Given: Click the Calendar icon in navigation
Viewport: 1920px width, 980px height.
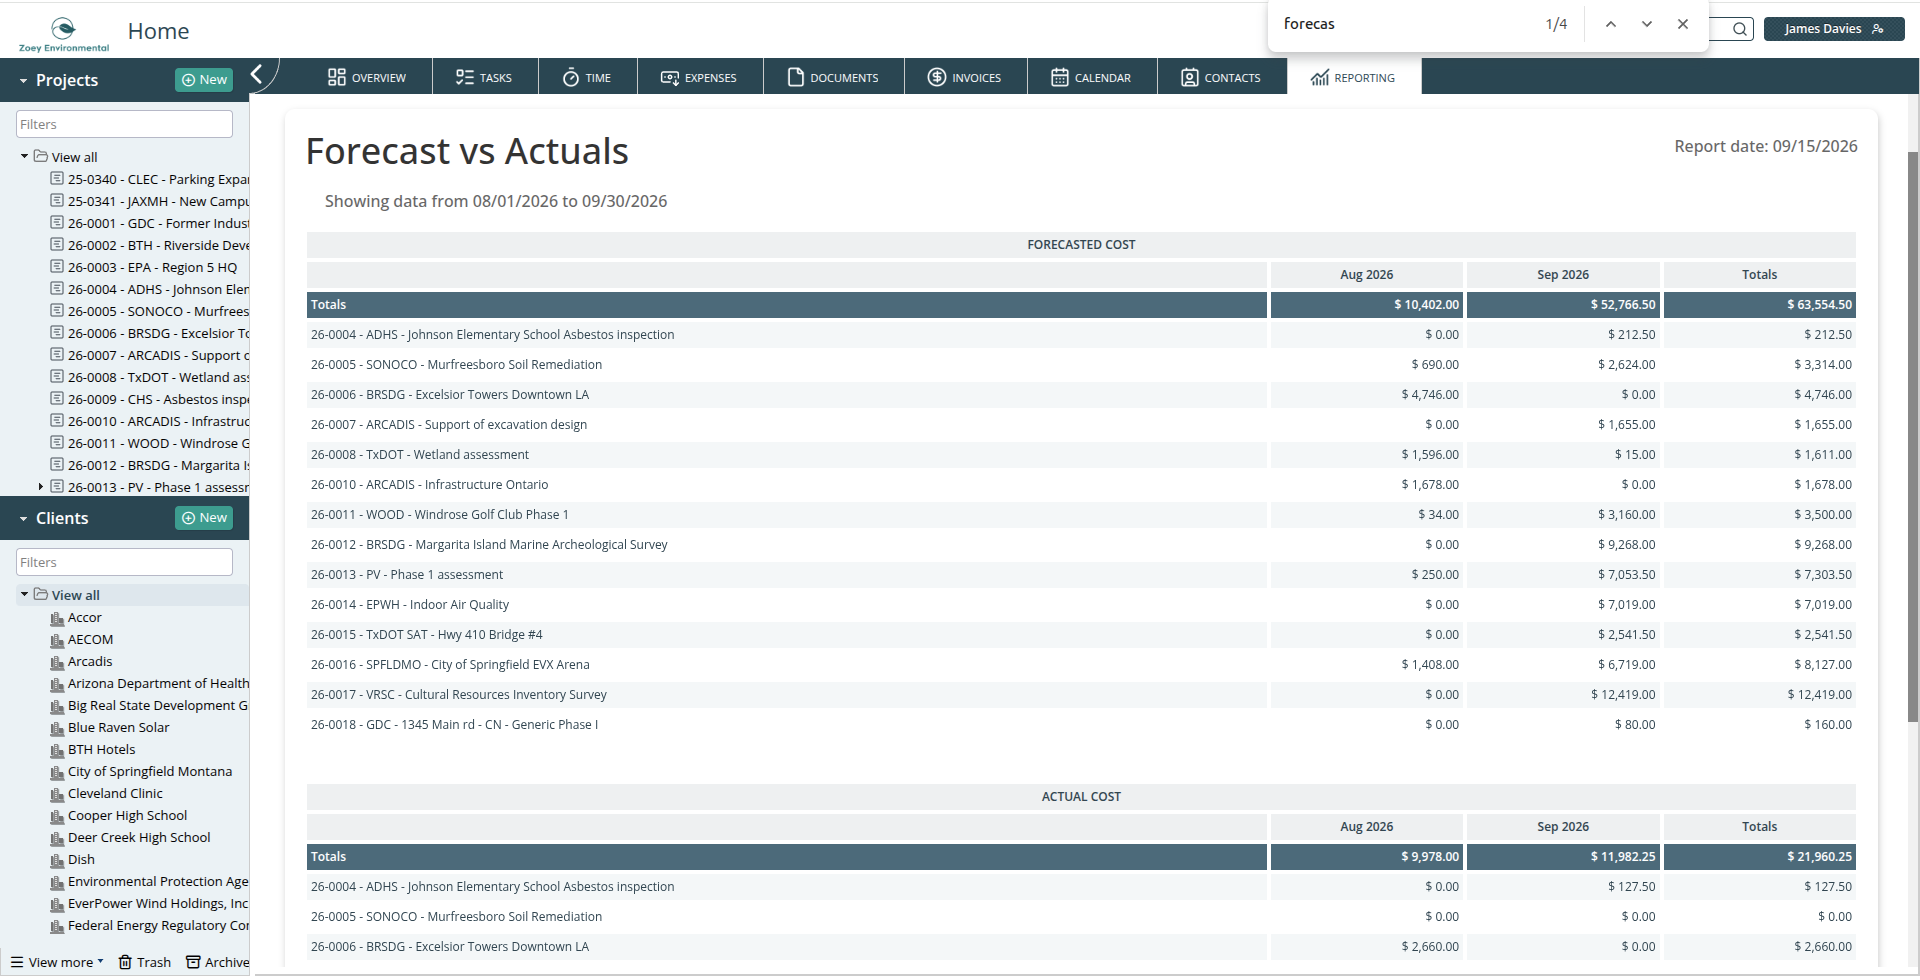Looking at the screenshot, I should click(x=1059, y=77).
